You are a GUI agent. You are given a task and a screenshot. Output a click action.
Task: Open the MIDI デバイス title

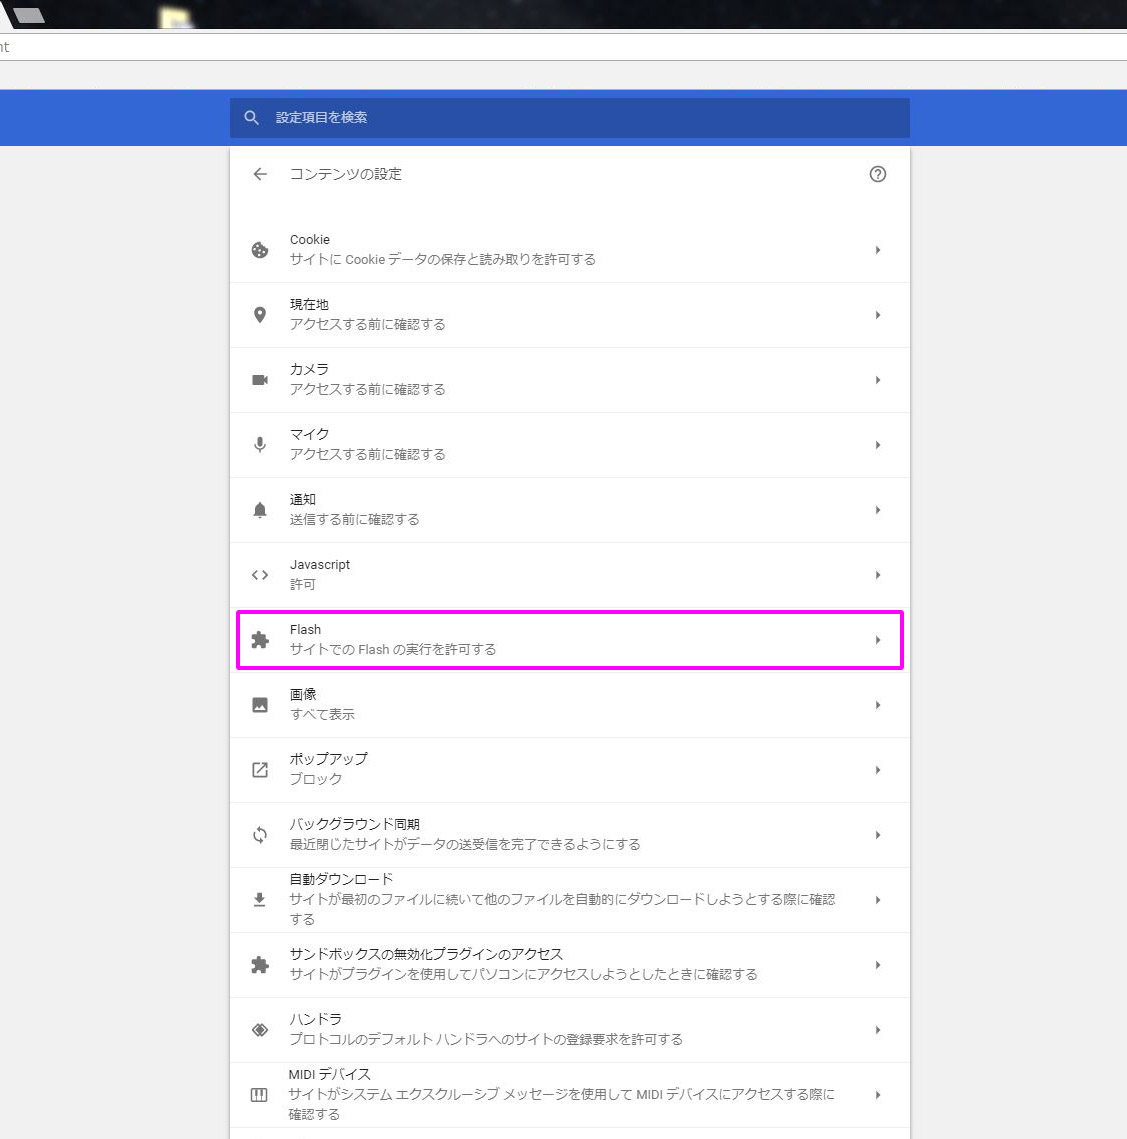pyautogui.click(x=329, y=1074)
